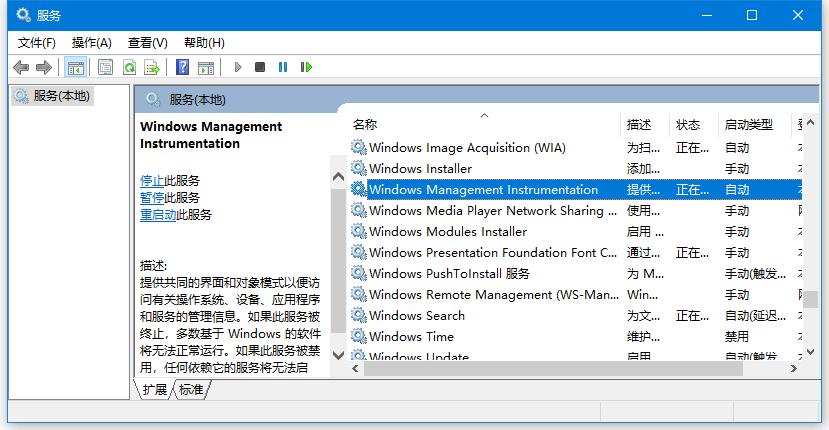
Task: Click the horizontal scrollbar thumb
Action: pyautogui.click(x=553, y=369)
